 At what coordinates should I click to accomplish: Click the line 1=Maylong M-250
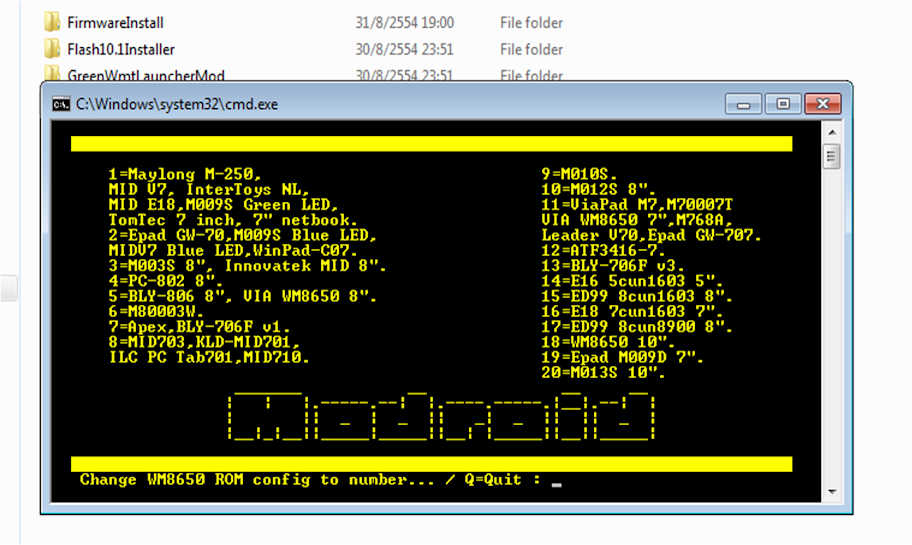[185, 174]
